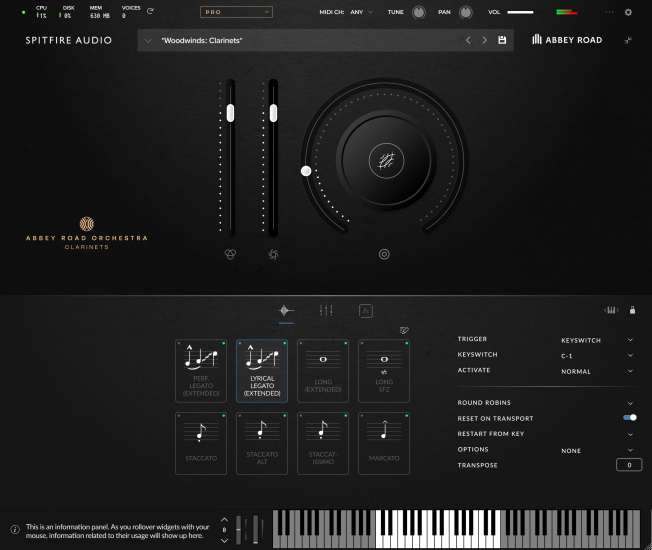Click the Abbey Road Orchestra emblem logo
Screen dimensions: 652x550
pyautogui.click(x=86, y=224)
